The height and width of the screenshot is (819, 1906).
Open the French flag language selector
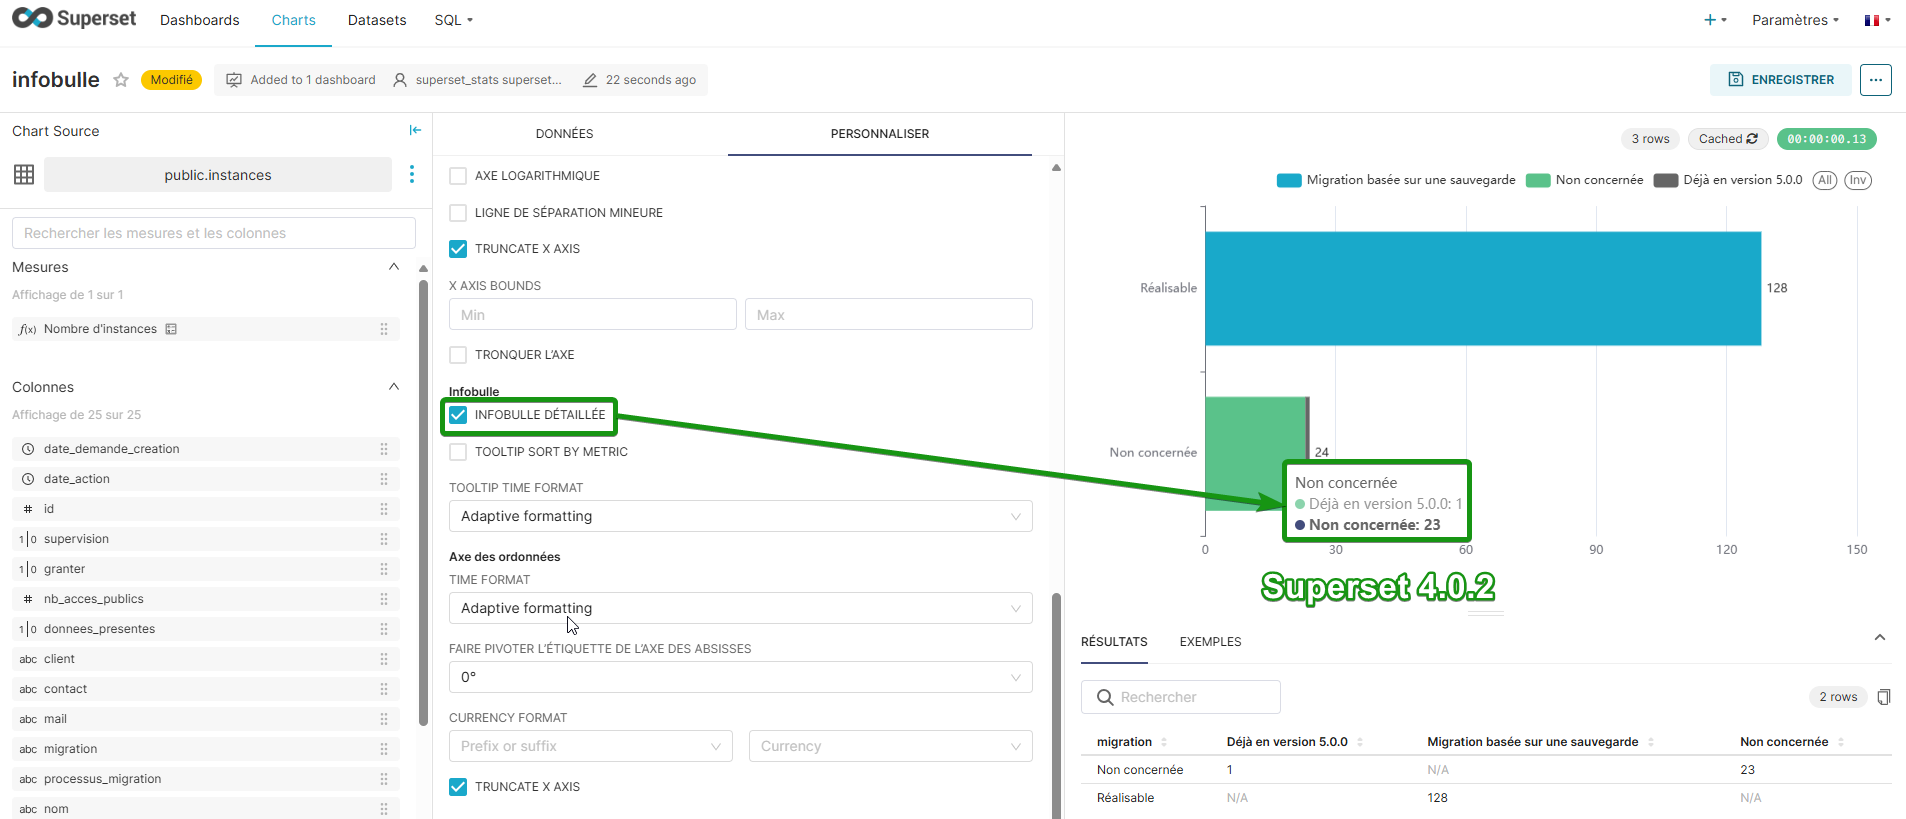point(1877,20)
